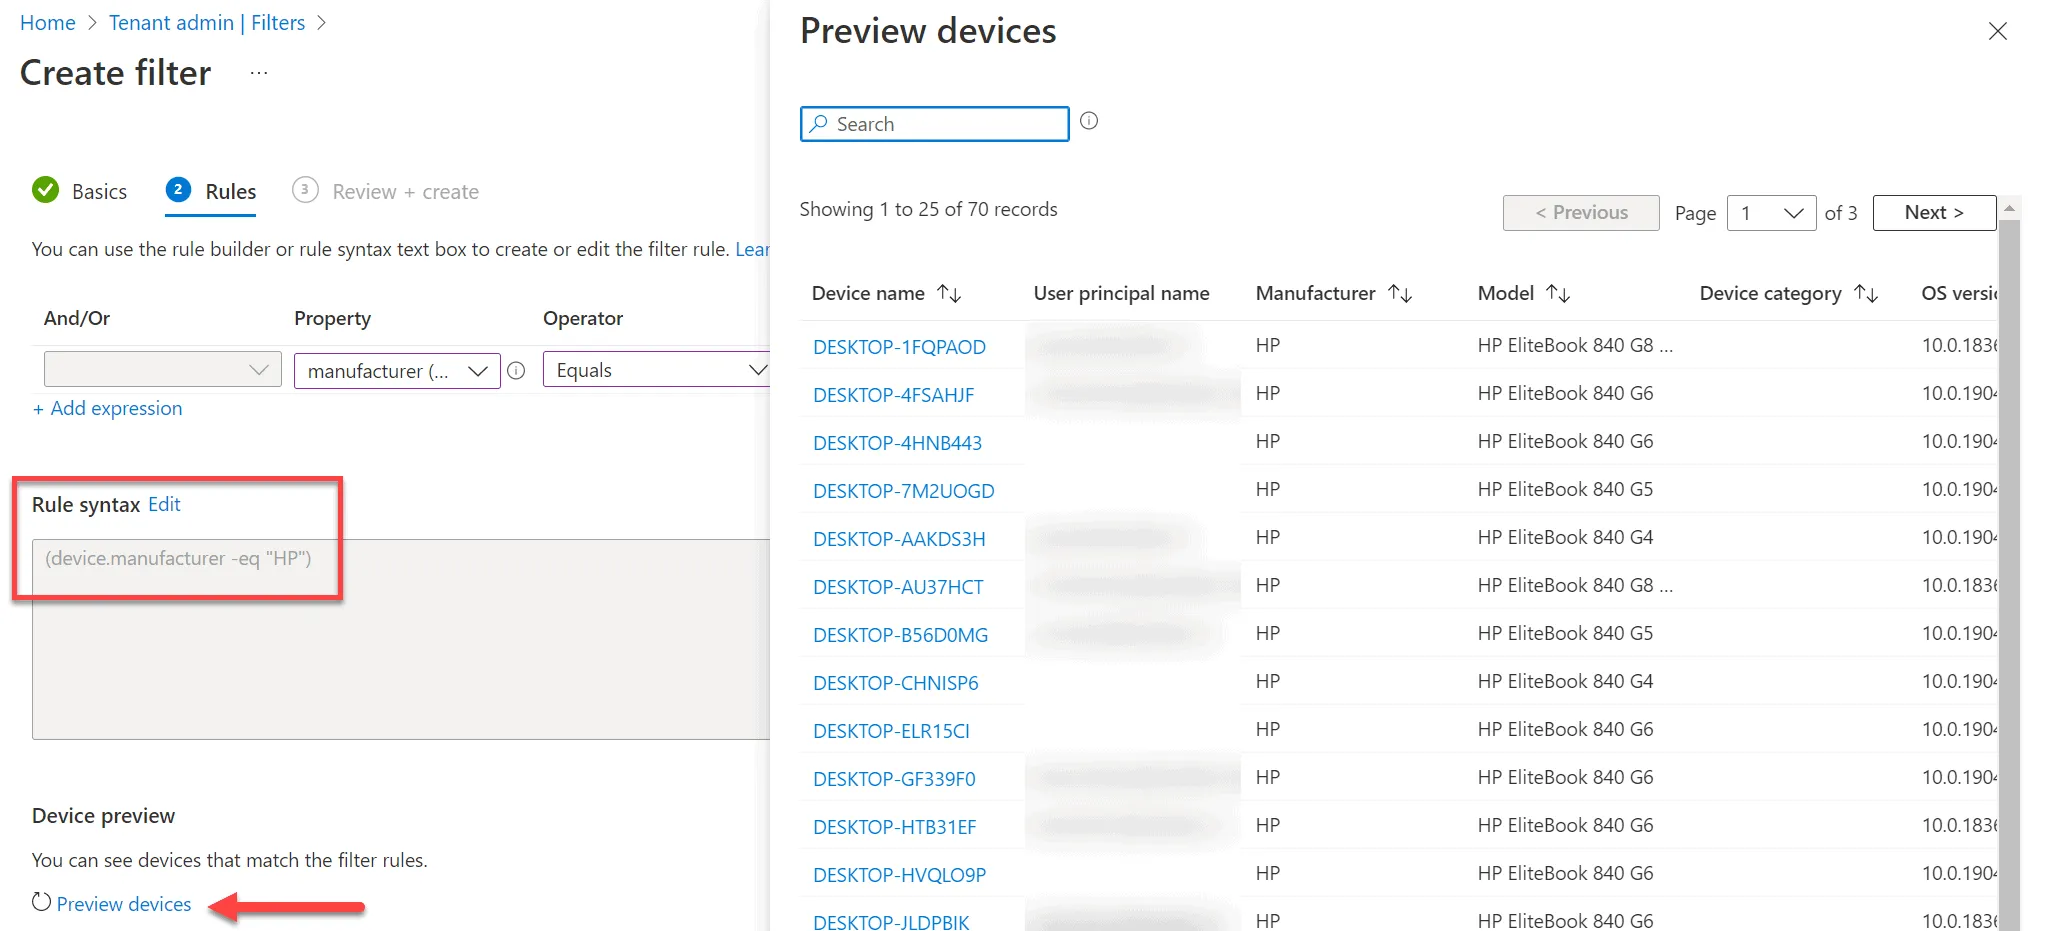Sort by Device name column arrows

[x=949, y=293]
